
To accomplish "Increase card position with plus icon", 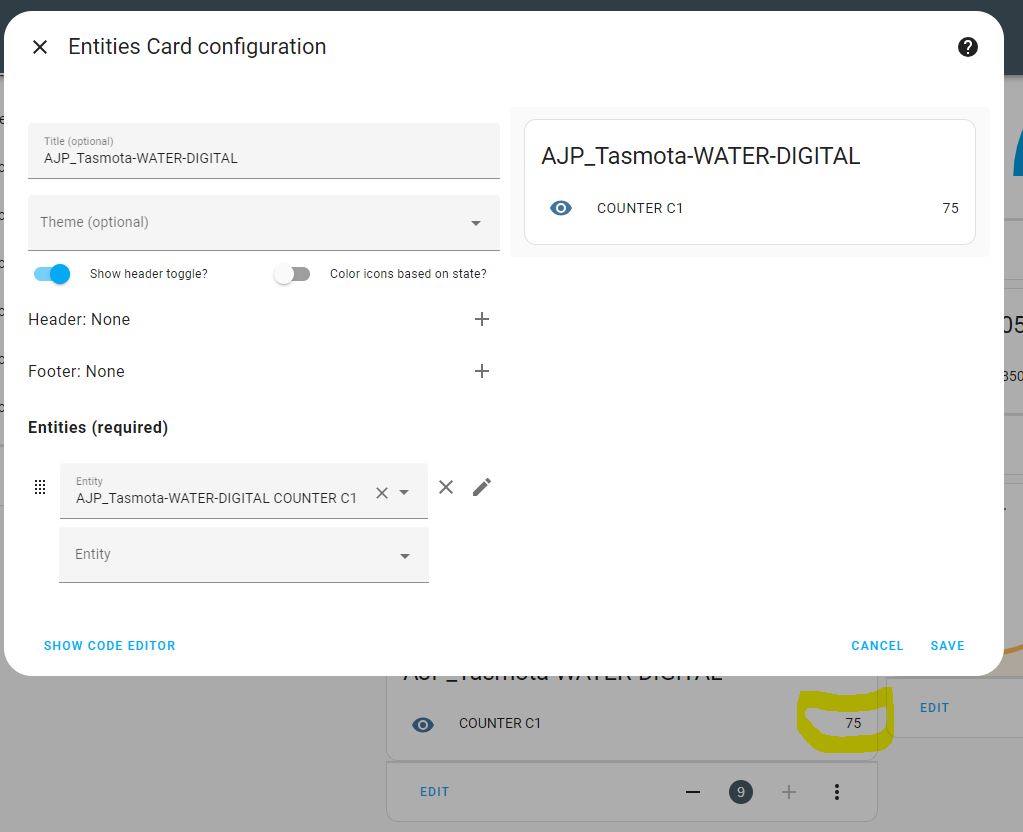I will [x=789, y=792].
